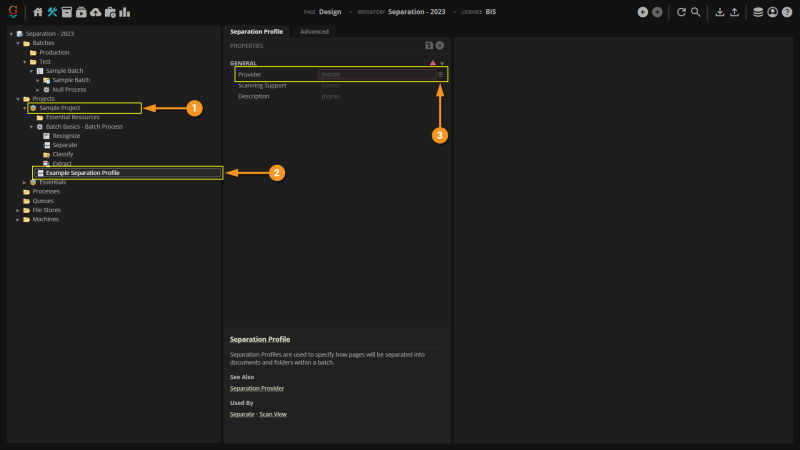Click the search magnifier icon
800x450 pixels.
(x=695, y=12)
